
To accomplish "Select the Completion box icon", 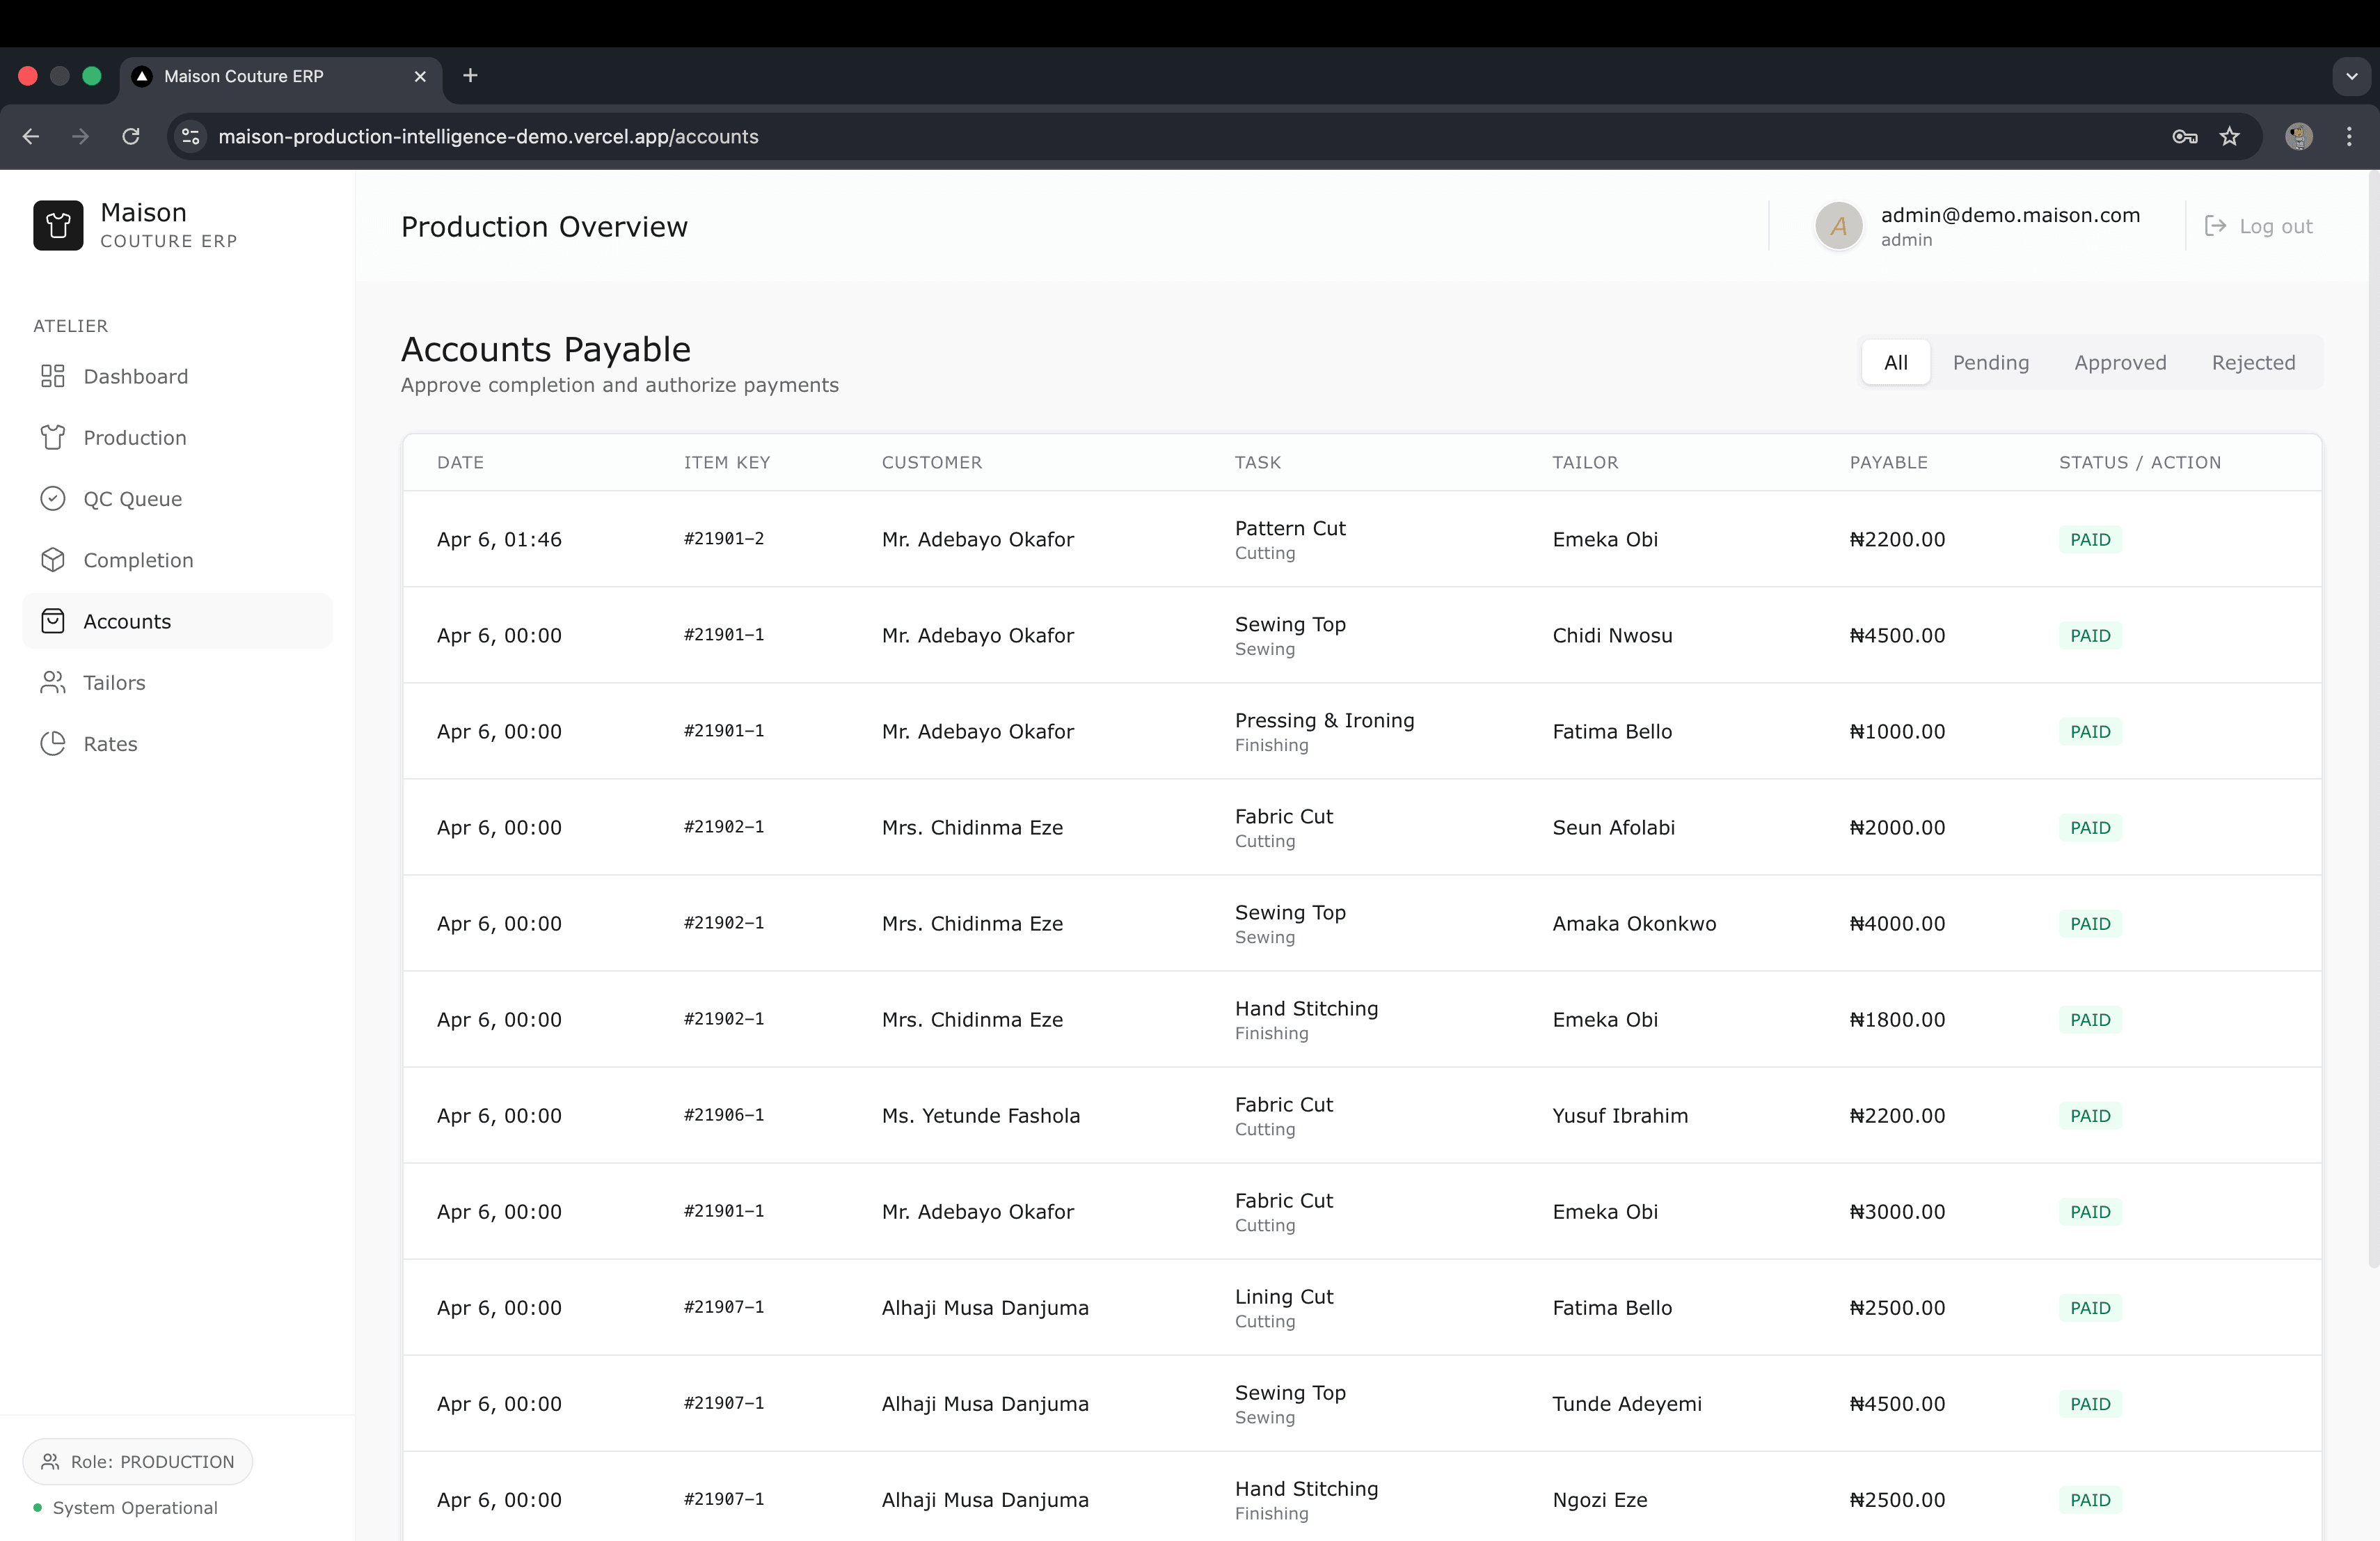I will click(52, 559).
